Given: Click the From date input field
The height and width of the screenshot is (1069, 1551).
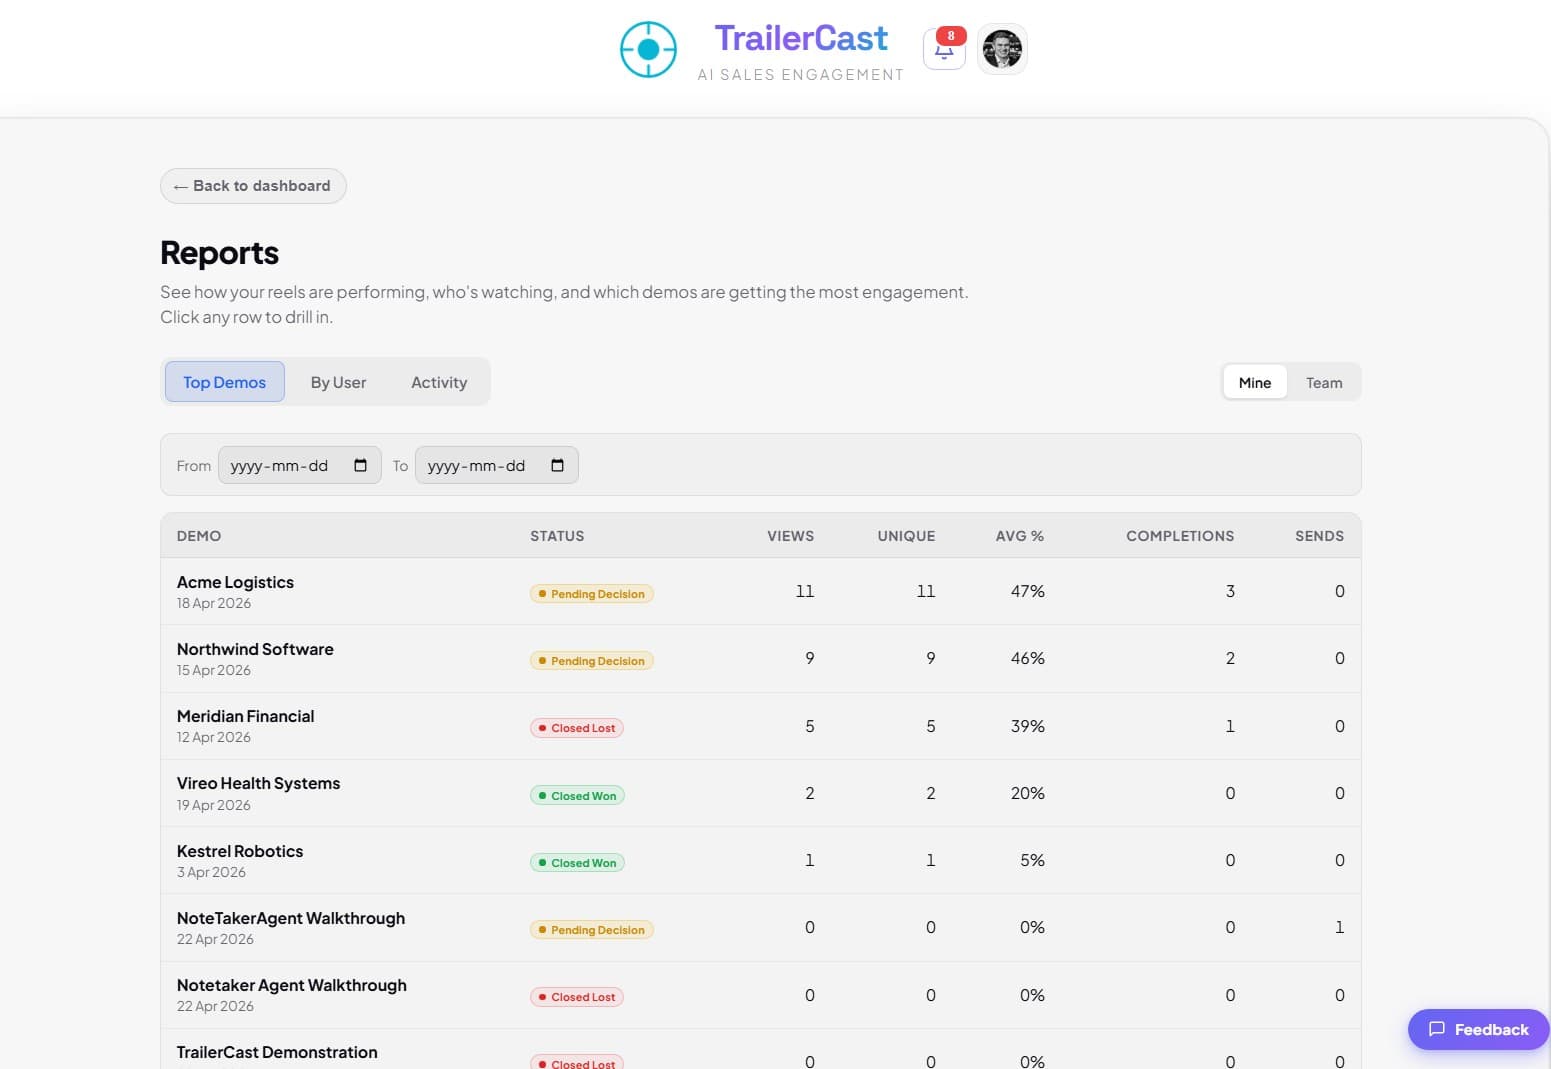Looking at the screenshot, I should [300, 465].
